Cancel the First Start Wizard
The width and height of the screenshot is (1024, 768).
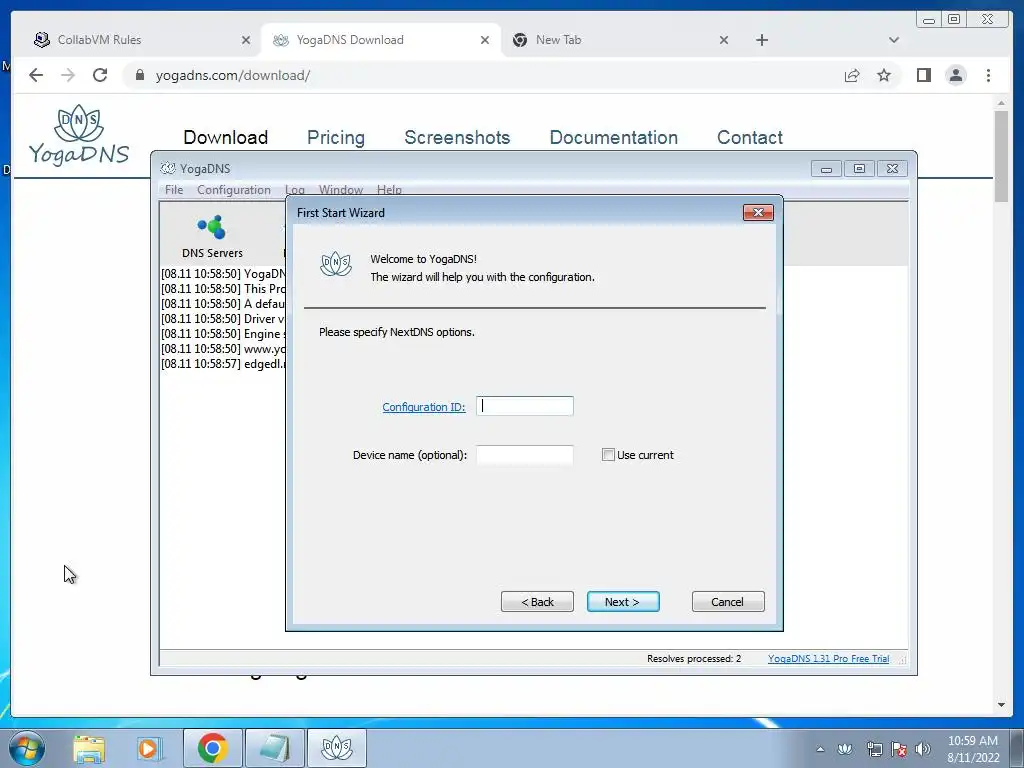point(728,601)
